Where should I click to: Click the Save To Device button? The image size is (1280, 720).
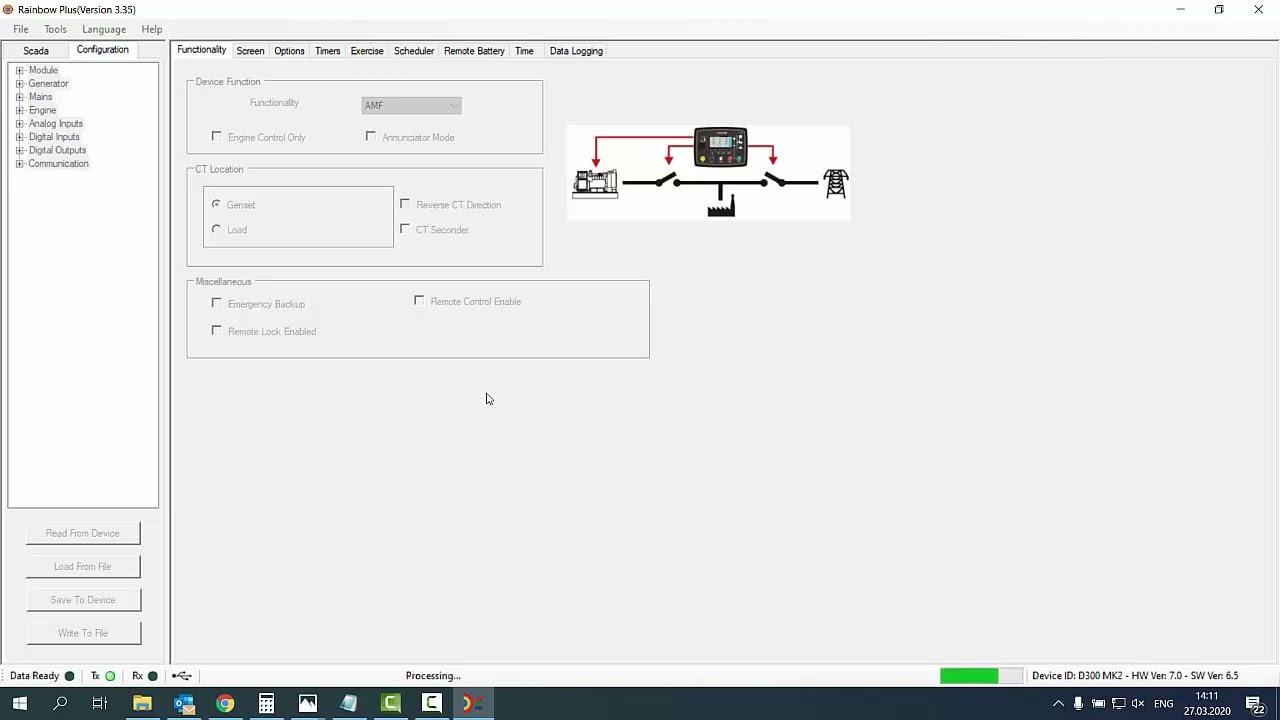coord(83,600)
